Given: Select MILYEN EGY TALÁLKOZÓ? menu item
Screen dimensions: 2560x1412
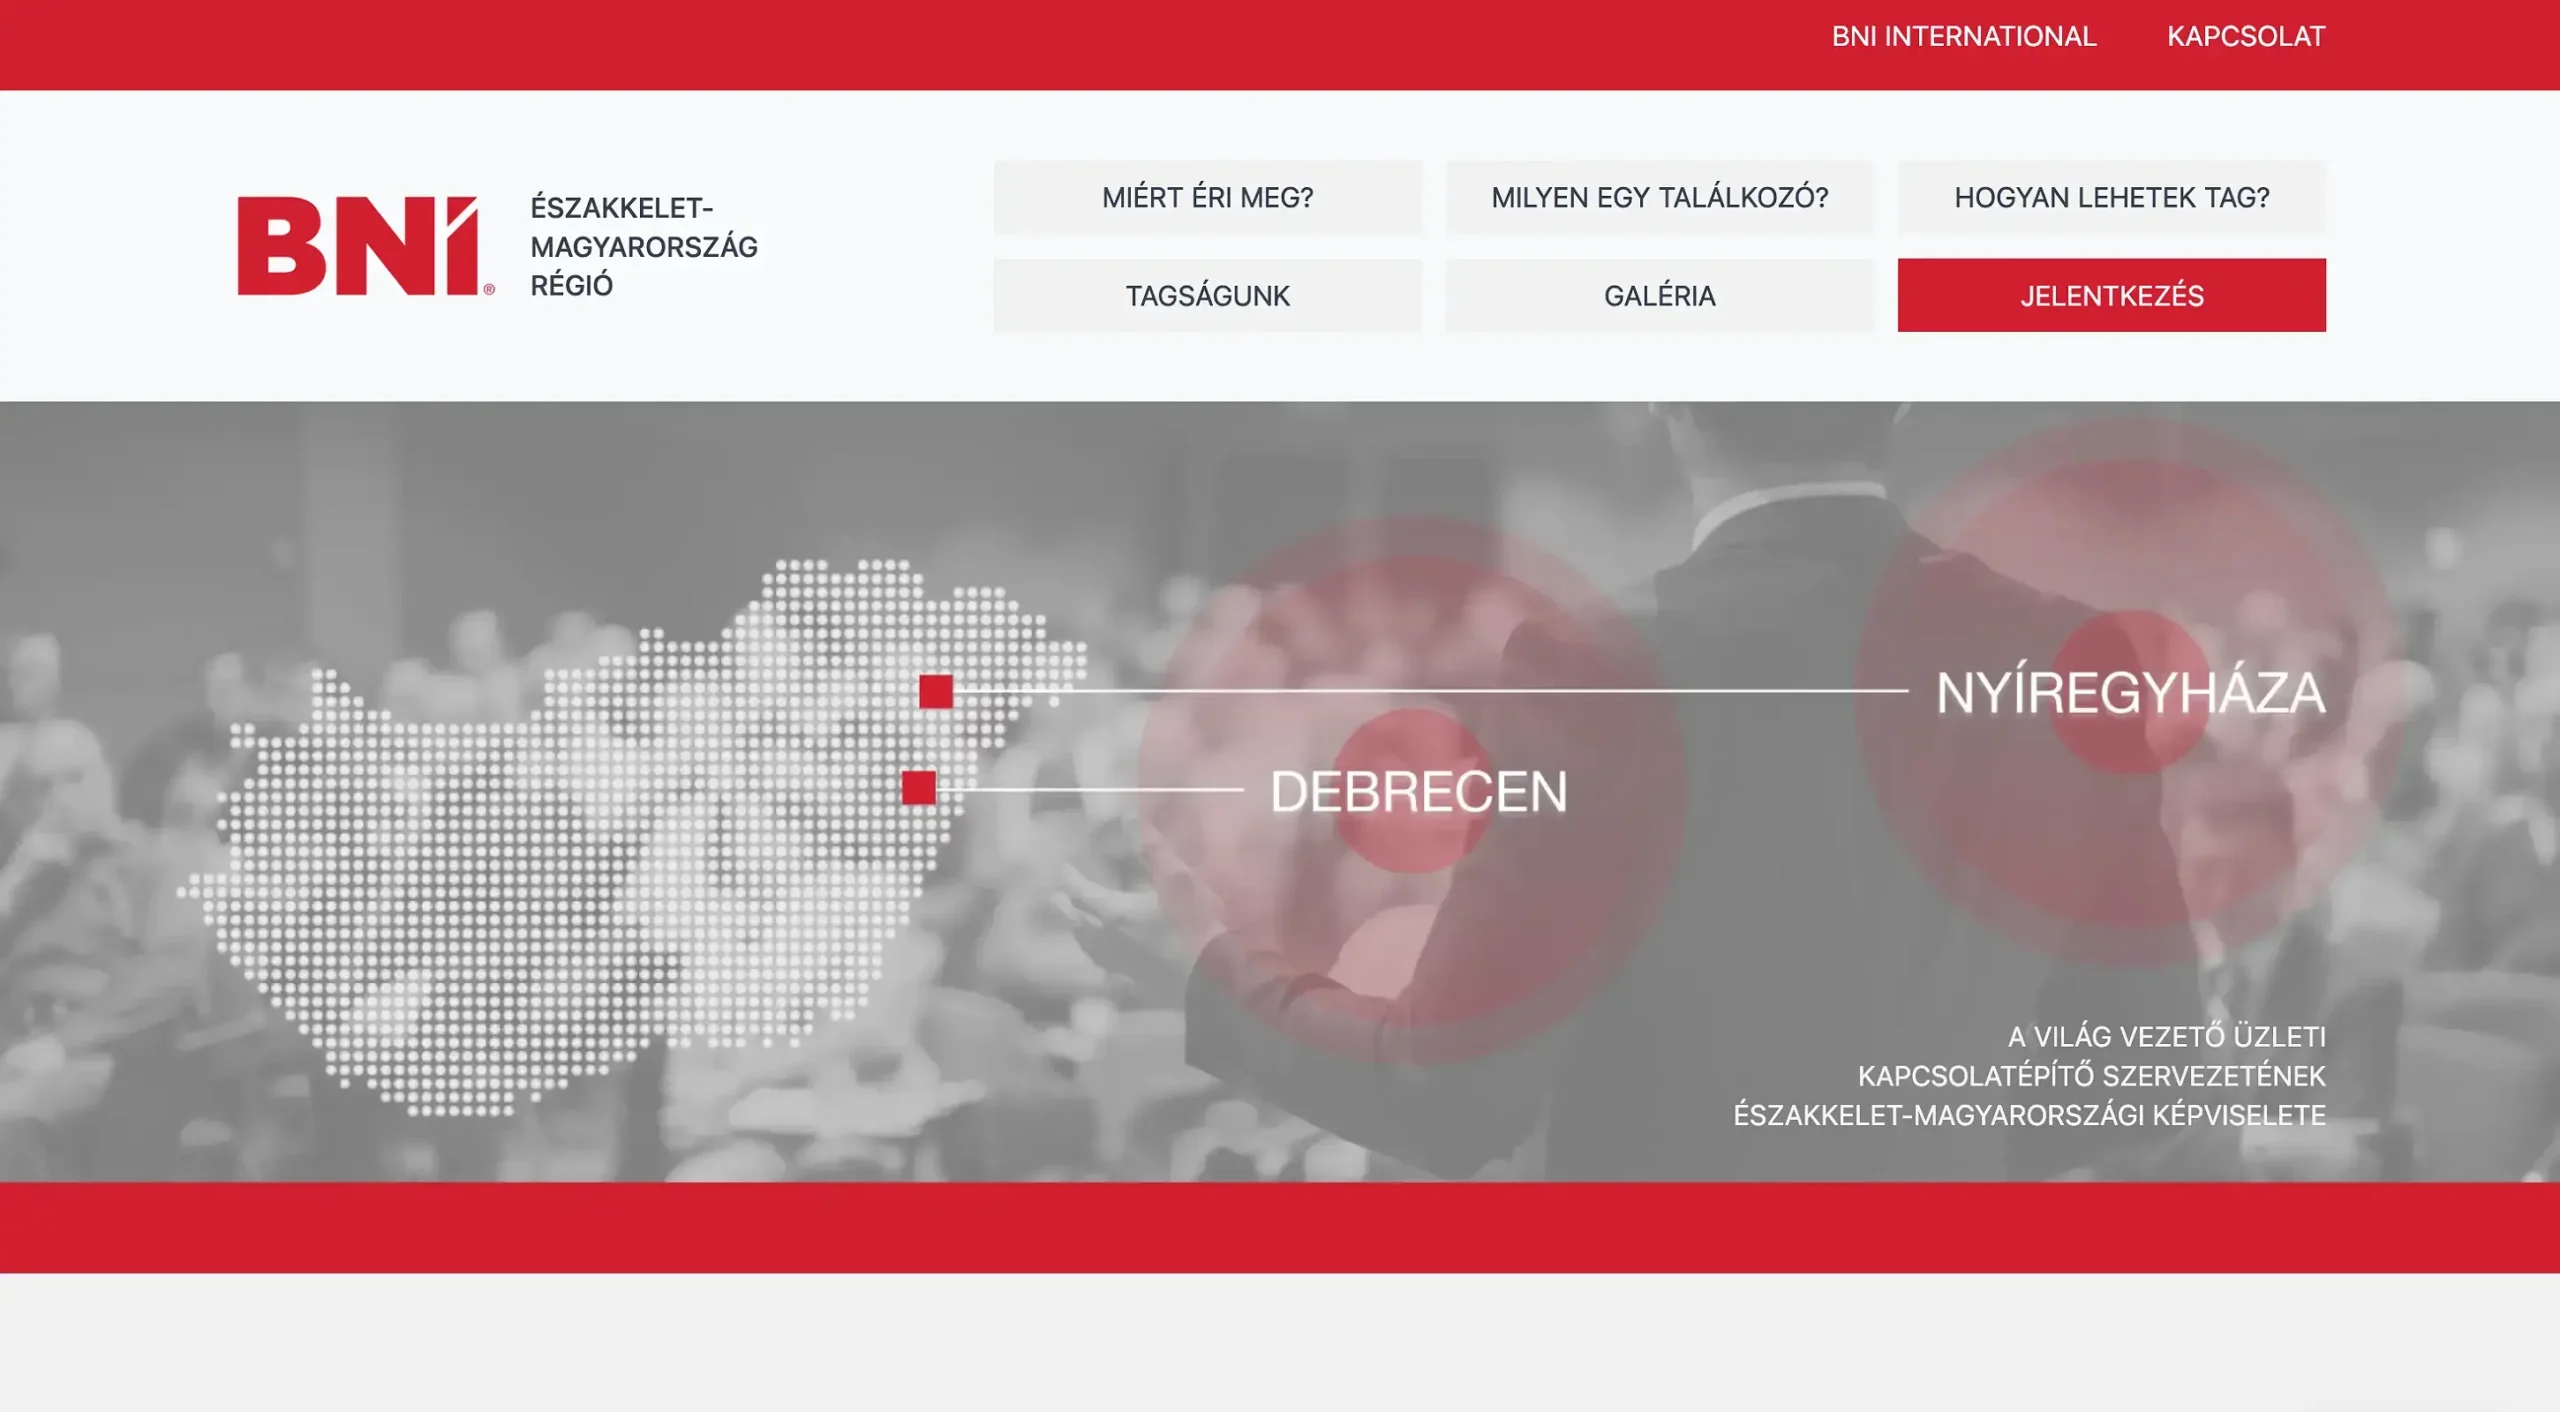Looking at the screenshot, I should tap(1659, 198).
